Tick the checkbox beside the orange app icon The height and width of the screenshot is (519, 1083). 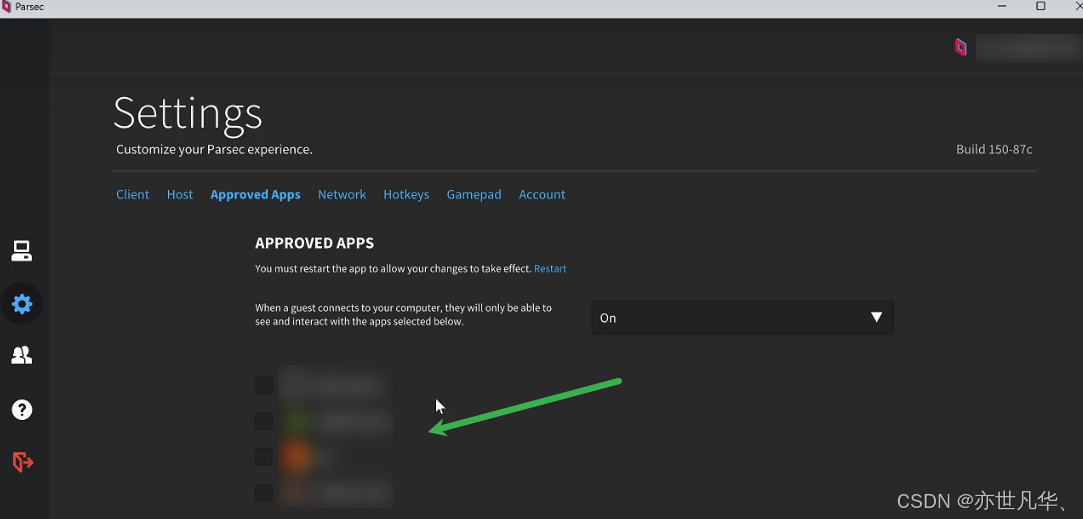coord(264,457)
